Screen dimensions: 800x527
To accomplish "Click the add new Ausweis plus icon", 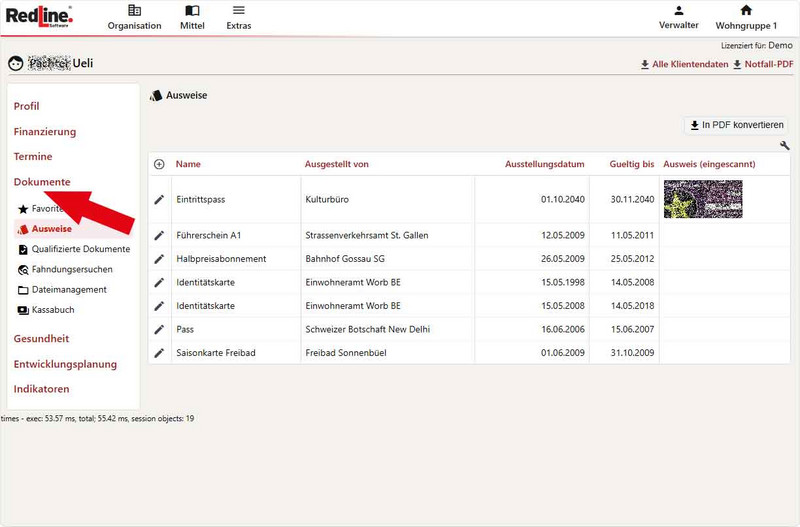I will [x=159, y=164].
